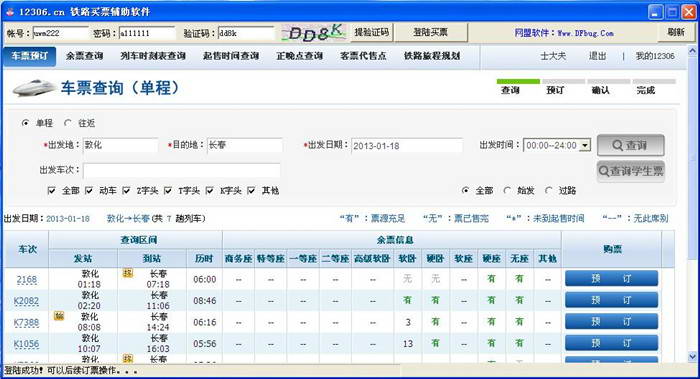Toggle the 其他 checkbox
The width and height of the screenshot is (700, 379).
(251, 191)
